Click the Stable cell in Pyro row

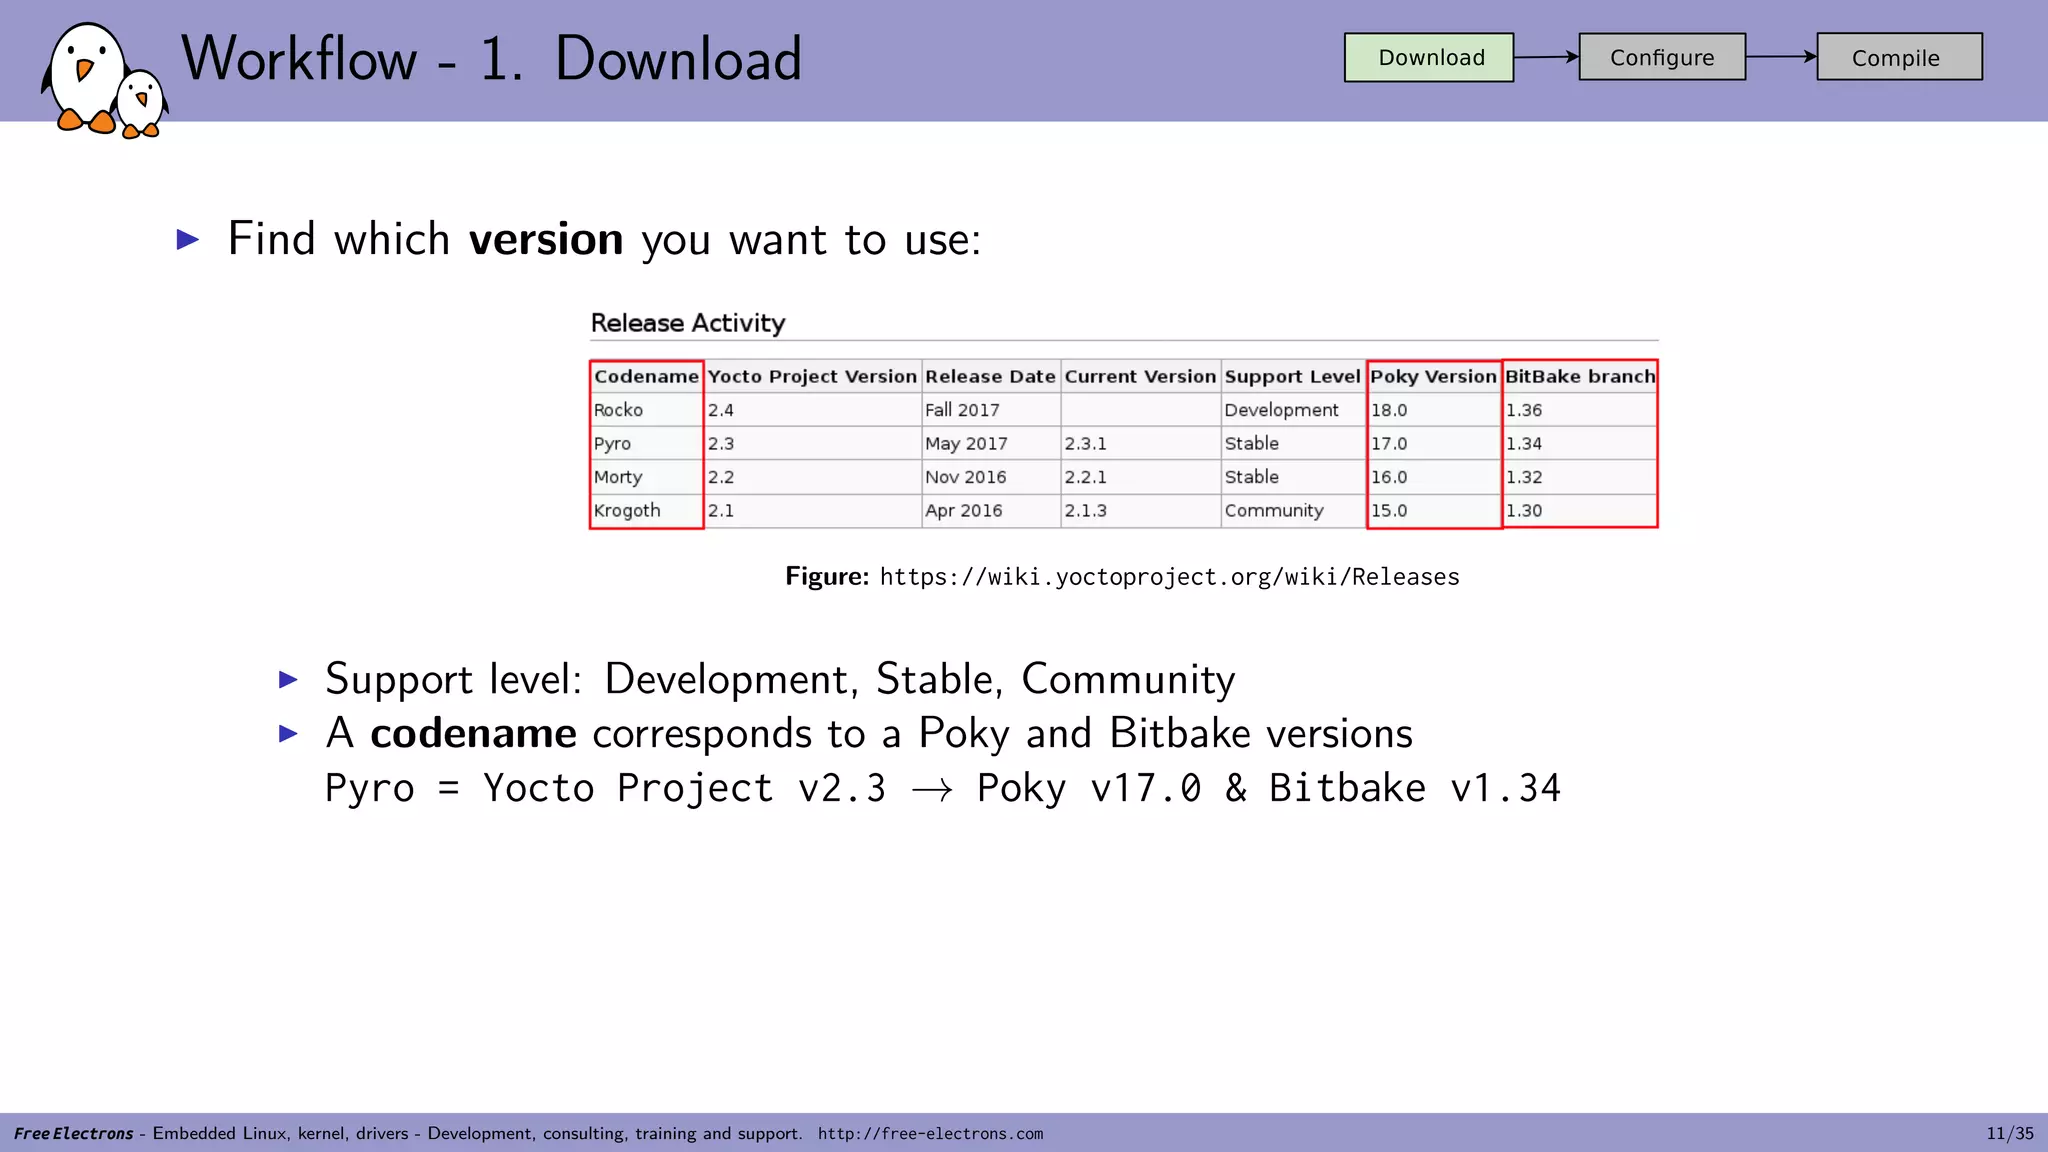[1292, 443]
